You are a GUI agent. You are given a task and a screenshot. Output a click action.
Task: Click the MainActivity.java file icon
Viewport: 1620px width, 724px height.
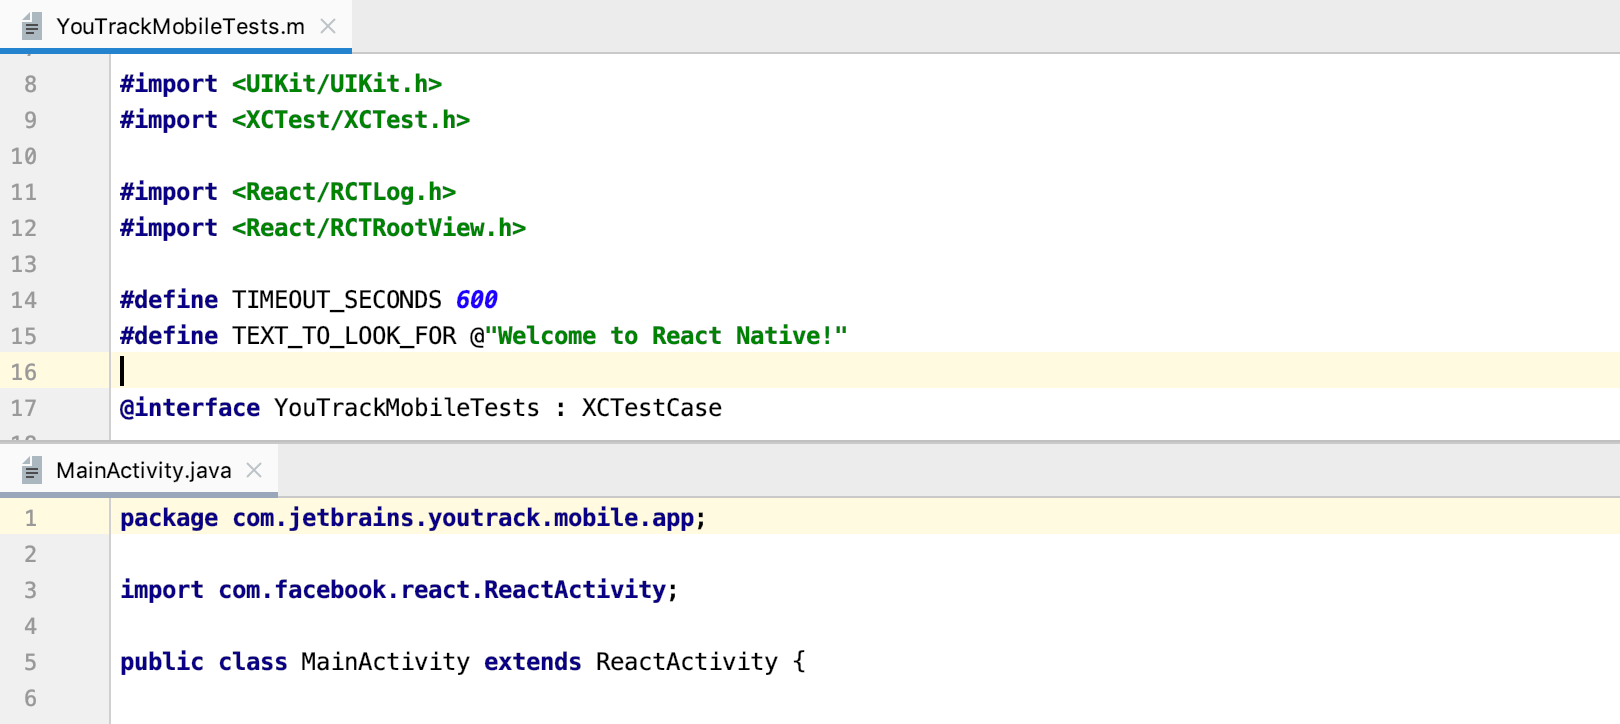[x=32, y=471]
